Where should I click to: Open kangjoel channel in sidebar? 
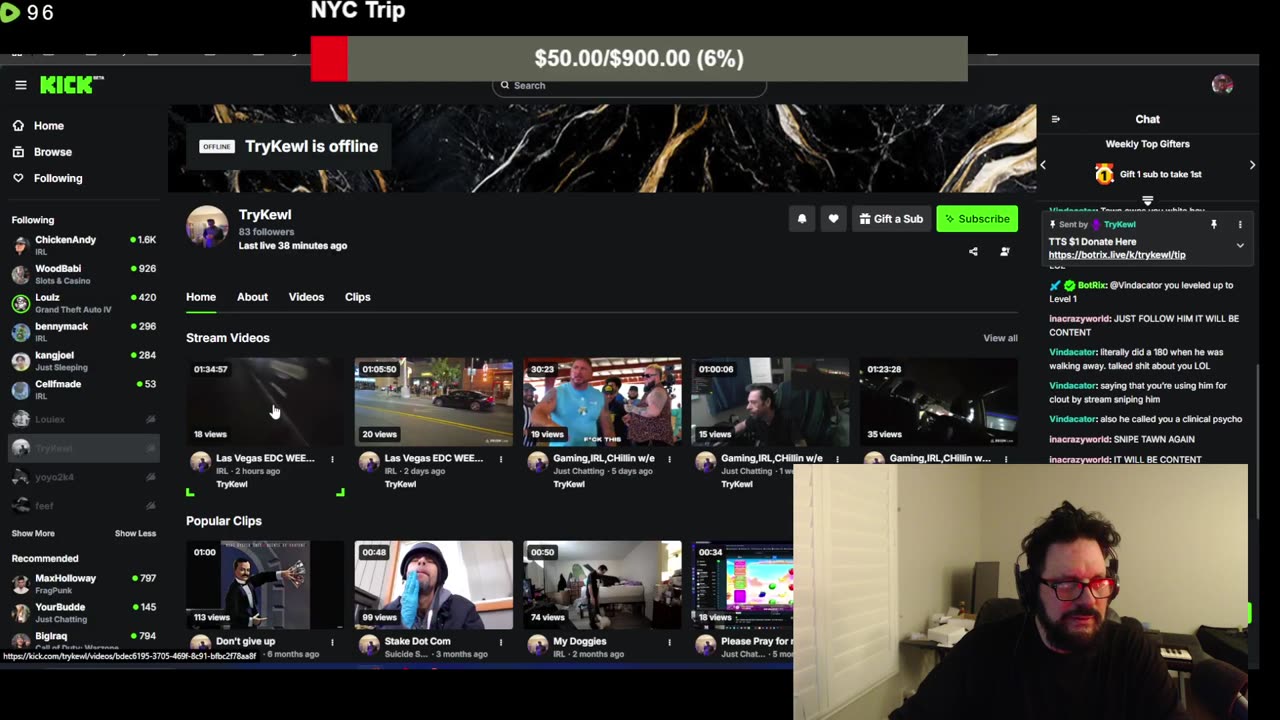[x=84, y=361]
